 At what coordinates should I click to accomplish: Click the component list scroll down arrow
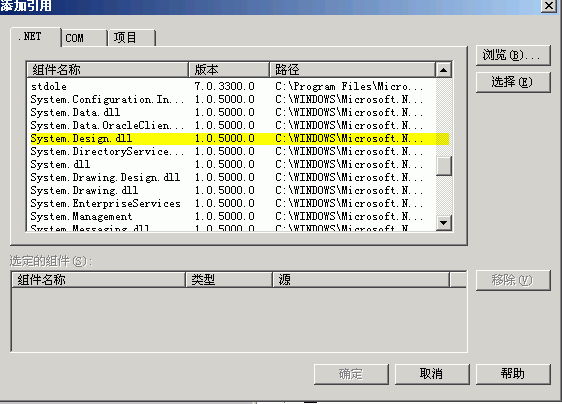443,223
